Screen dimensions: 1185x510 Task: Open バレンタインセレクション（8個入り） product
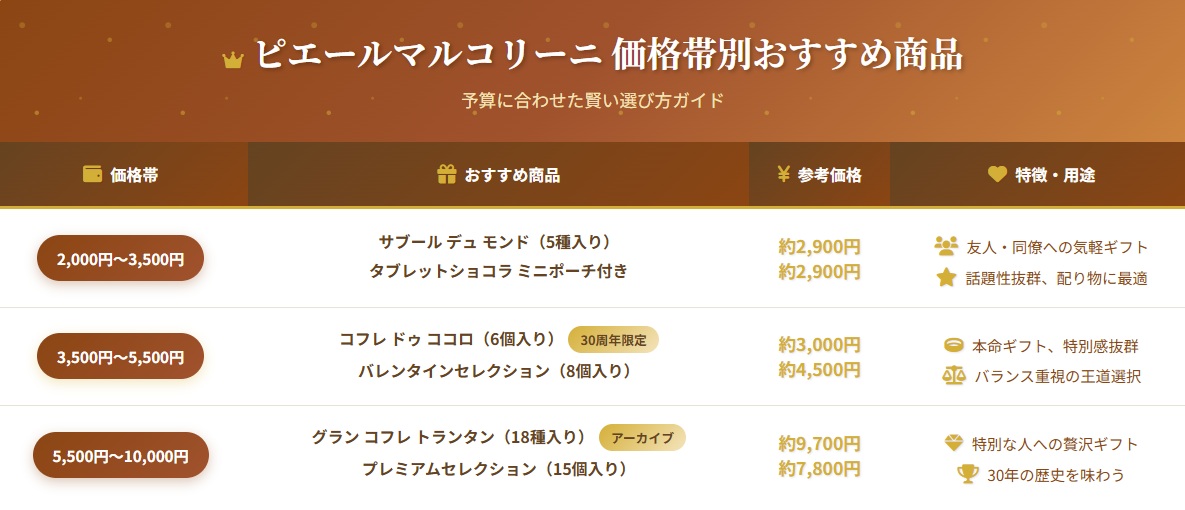[496, 371]
